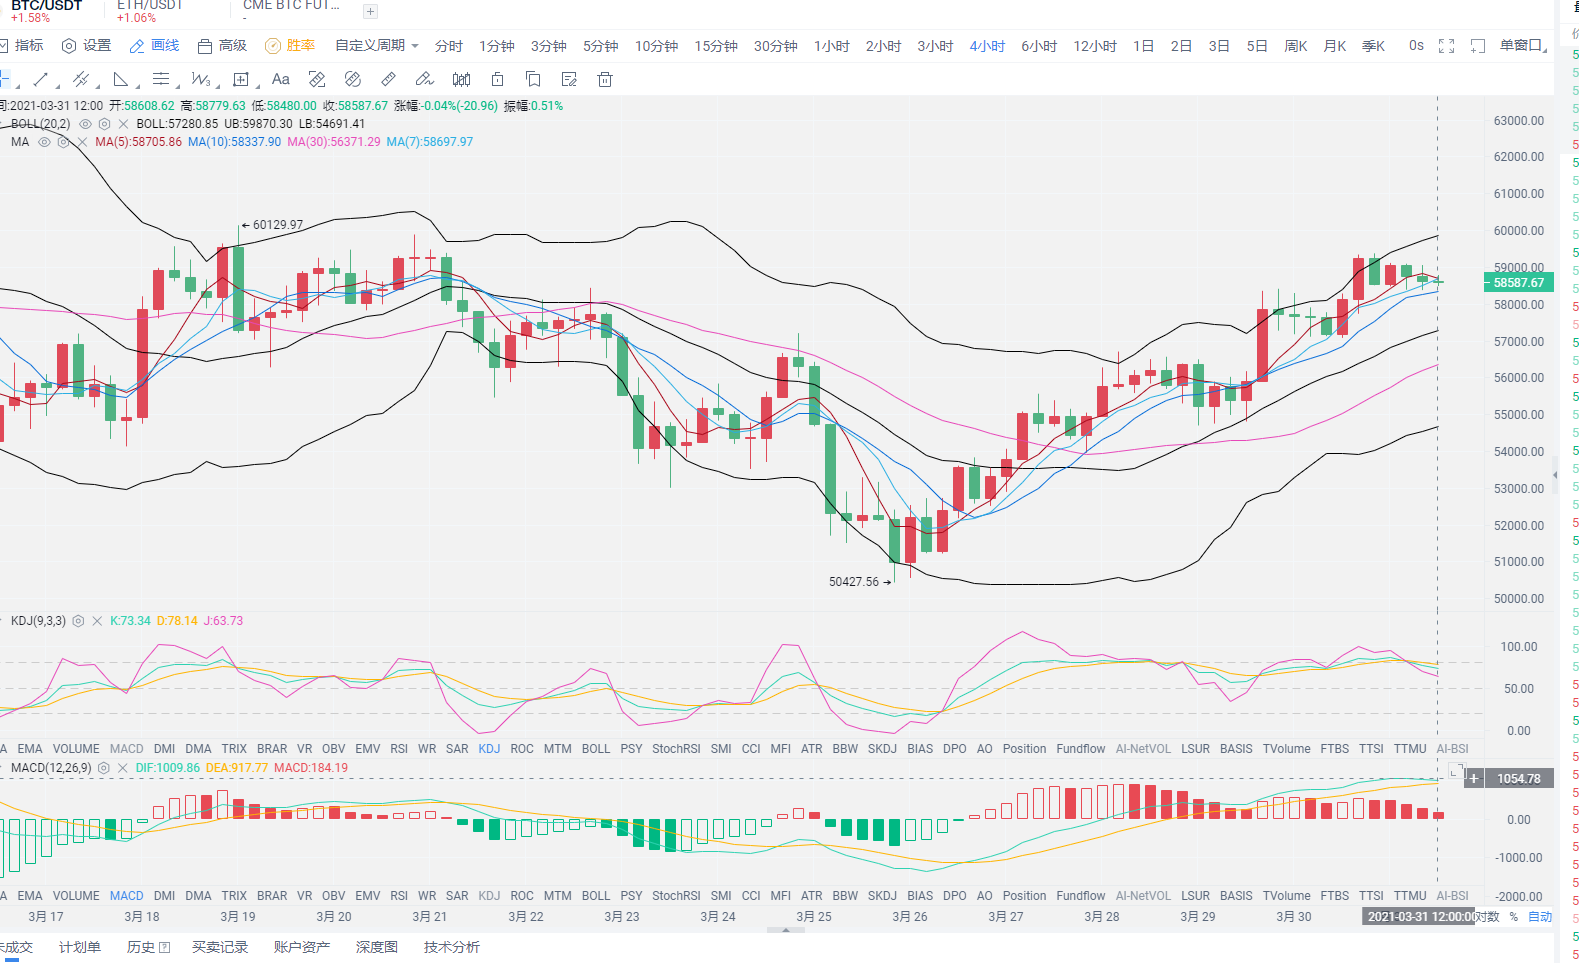Open the 计划单 planned orders tab
1579x963 pixels.
click(x=80, y=947)
